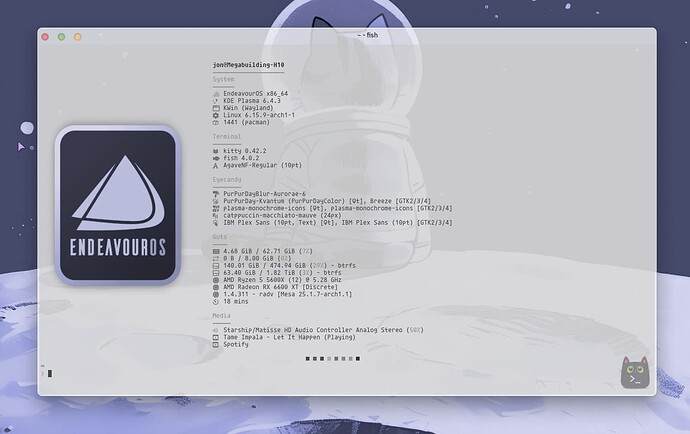Click the gear icon beside 'Linux 6.15.9-arch1-1'

pos(216,115)
